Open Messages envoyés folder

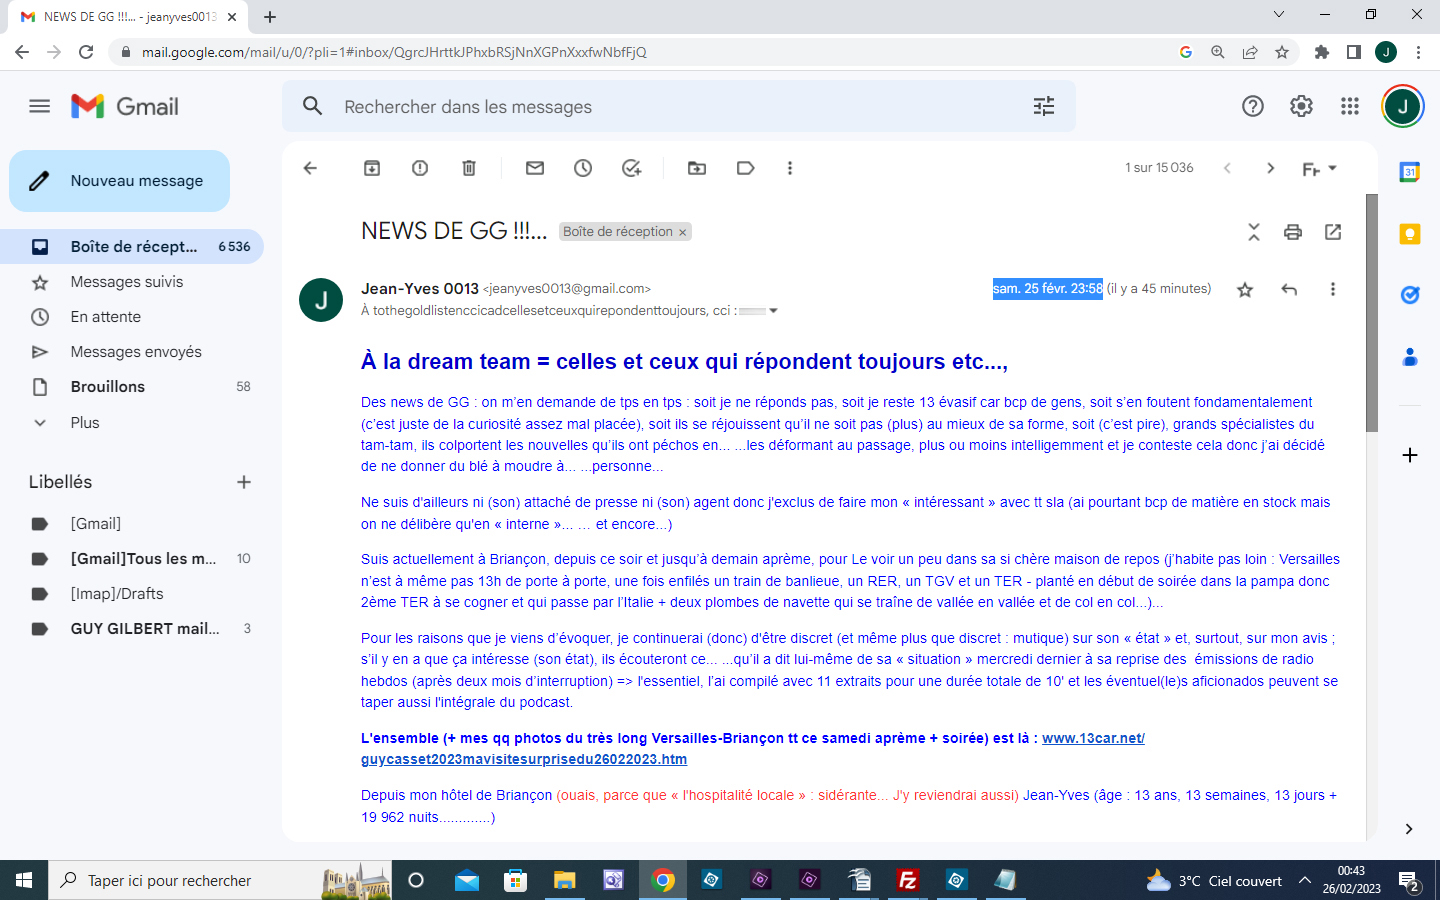132,352
